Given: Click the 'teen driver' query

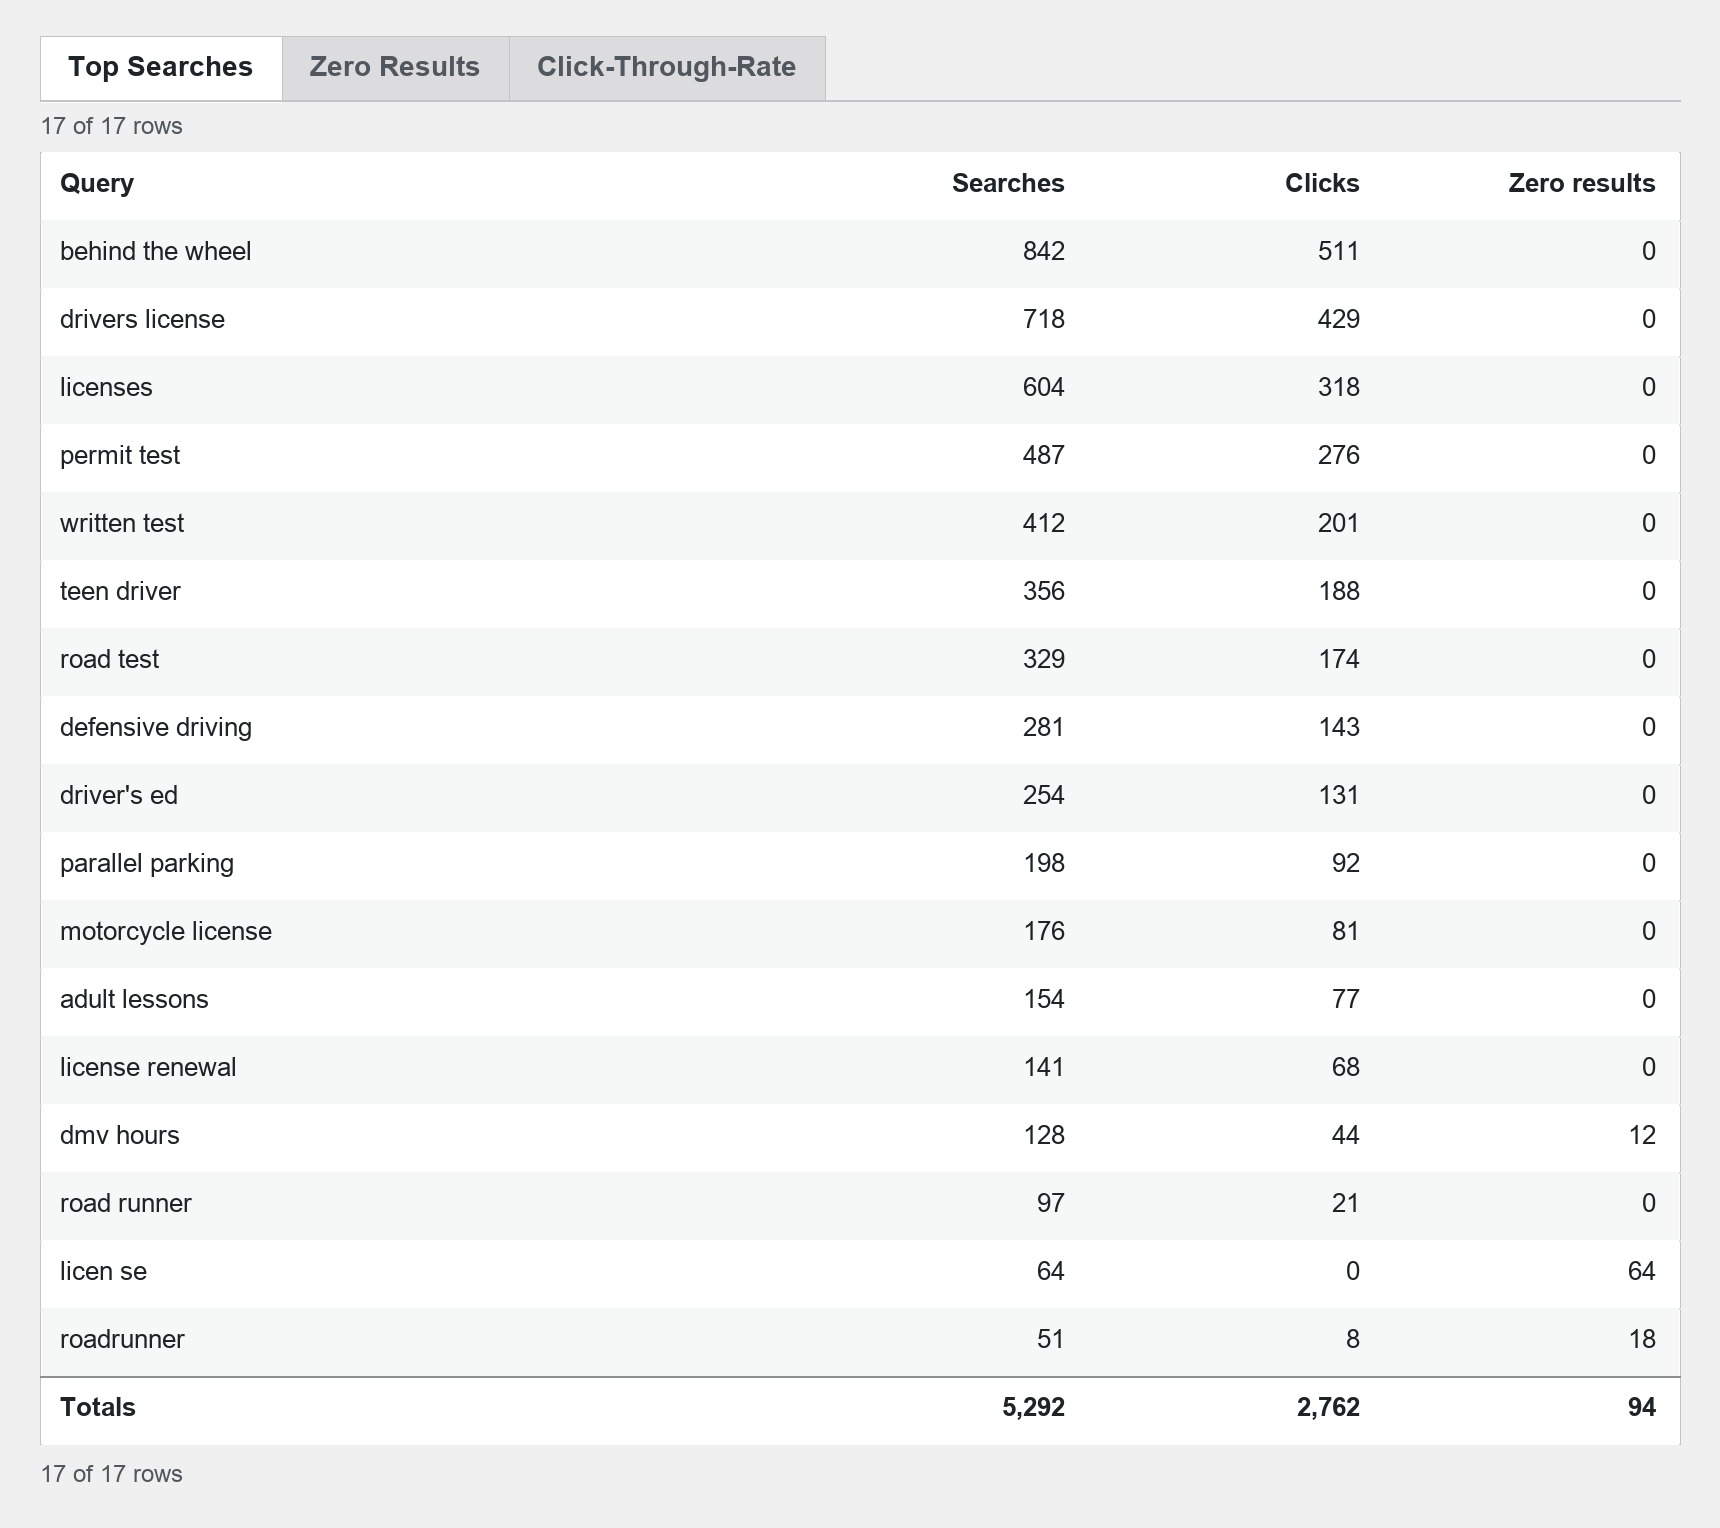Looking at the screenshot, I should [x=120, y=592].
